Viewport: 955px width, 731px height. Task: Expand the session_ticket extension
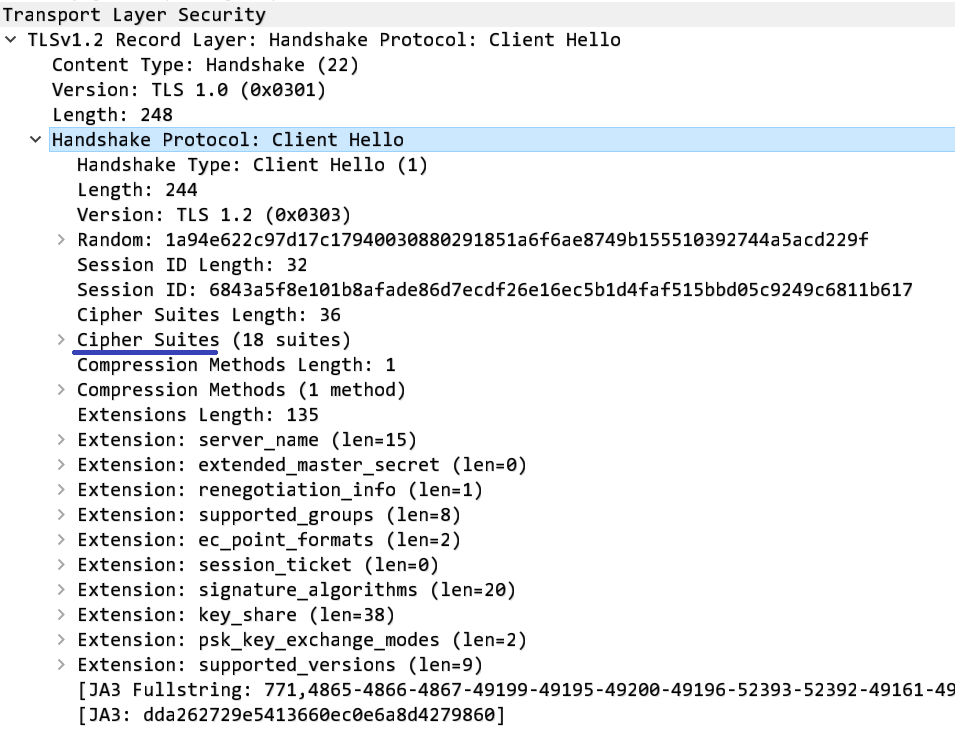point(61,565)
